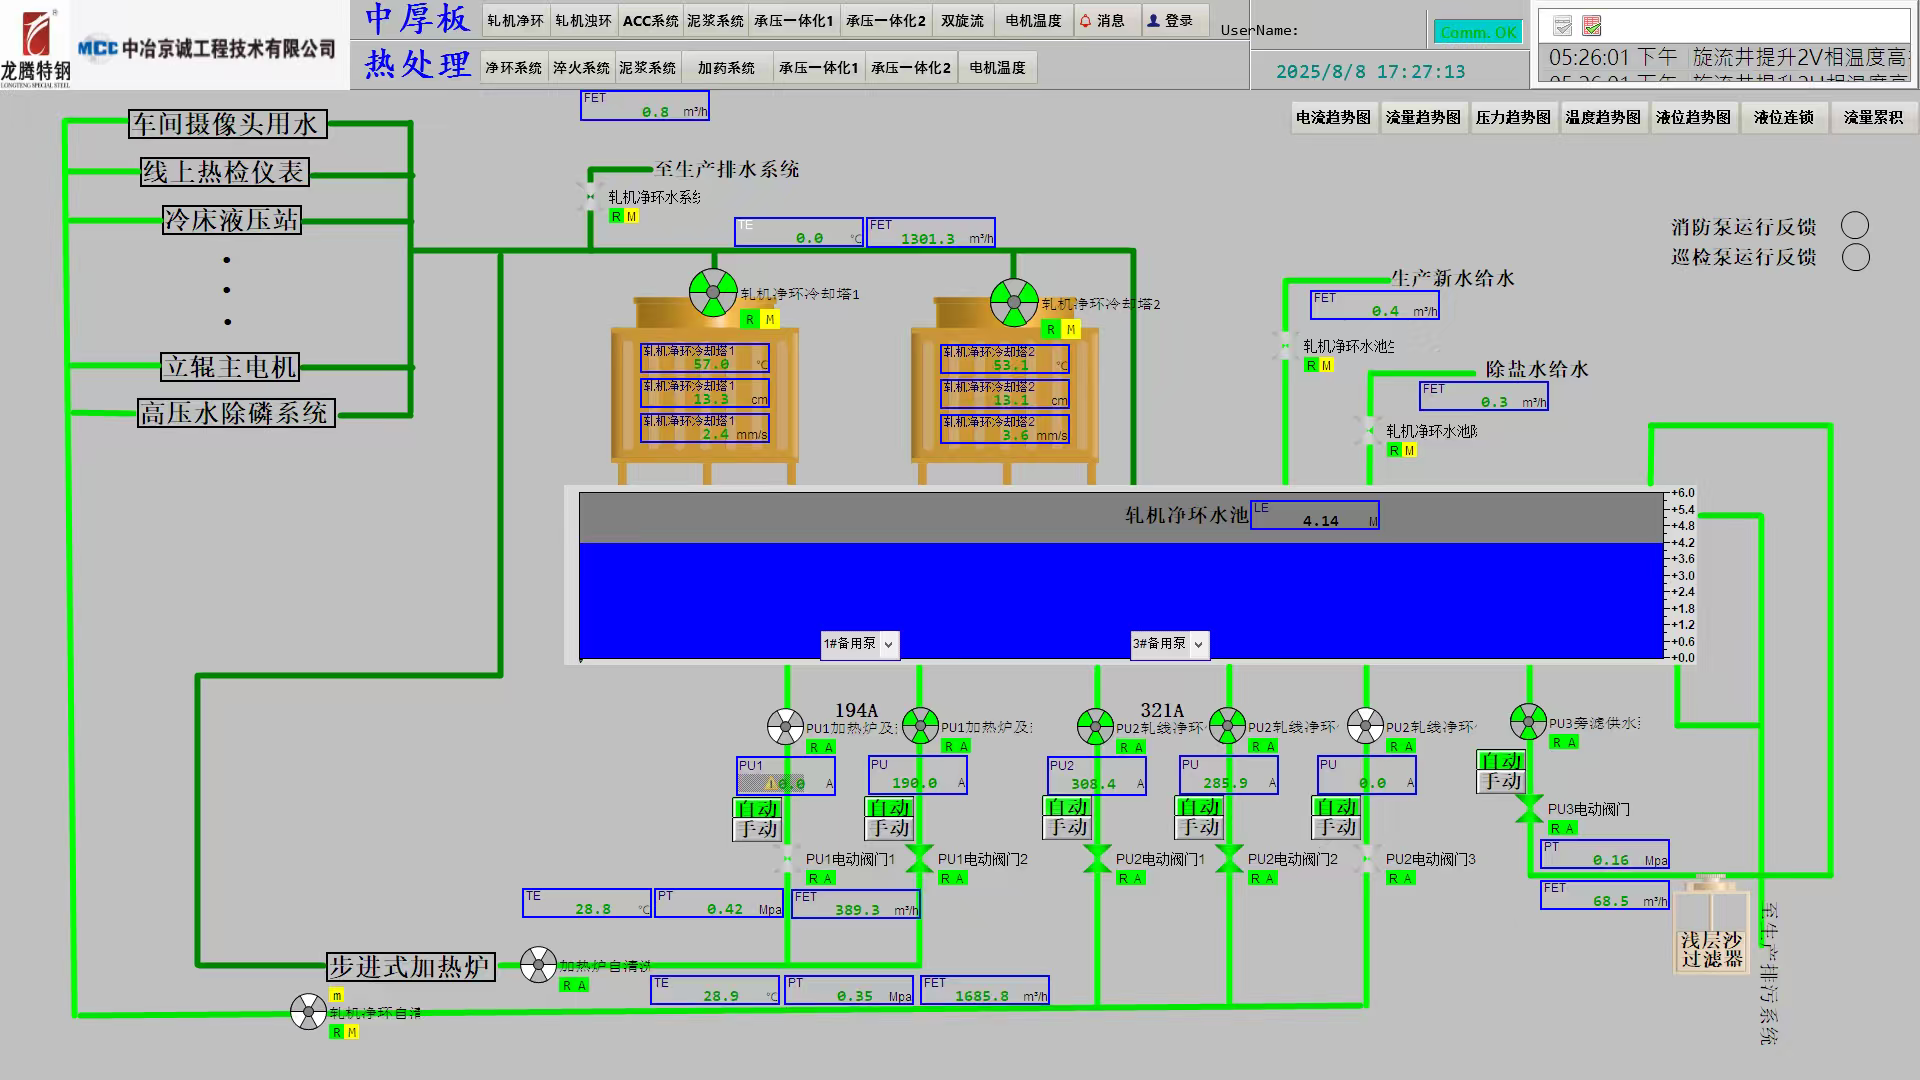Click the cooling tower 2 fan icon
Image resolution: width=1920 pixels, height=1080 pixels.
click(1014, 302)
